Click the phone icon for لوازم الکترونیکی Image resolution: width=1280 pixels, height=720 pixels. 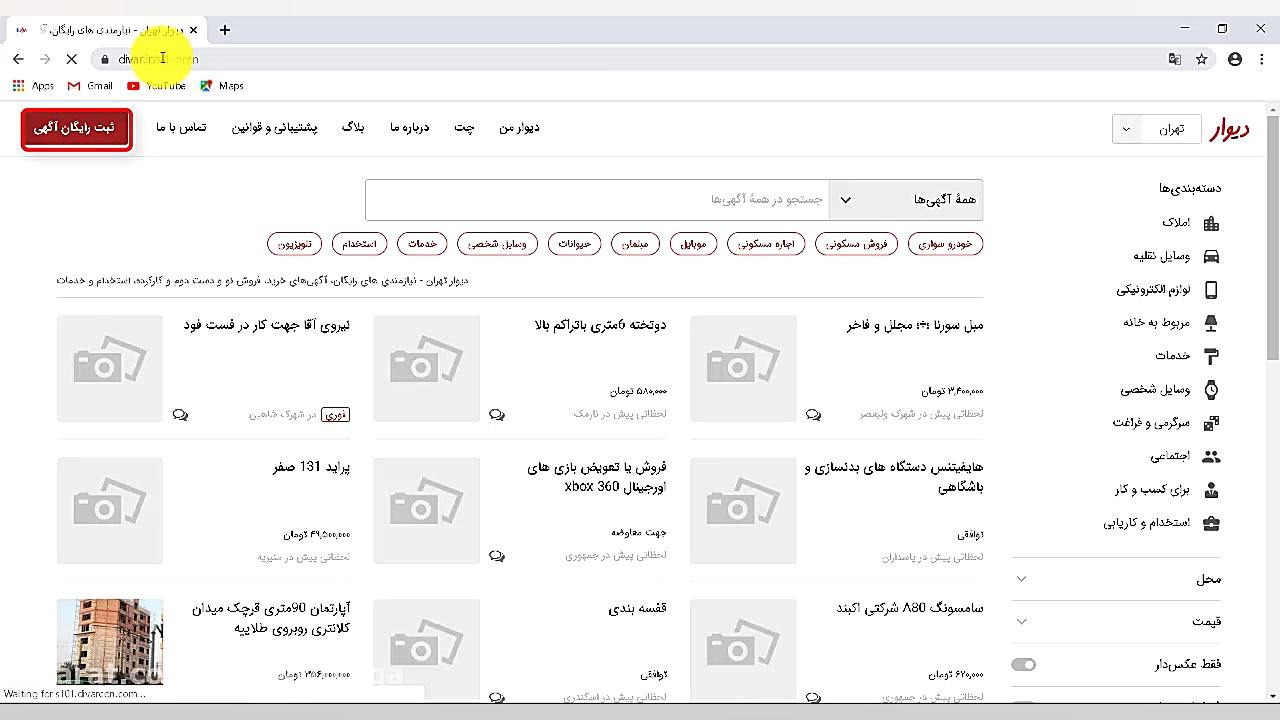pyautogui.click(x=1210, y=289)
